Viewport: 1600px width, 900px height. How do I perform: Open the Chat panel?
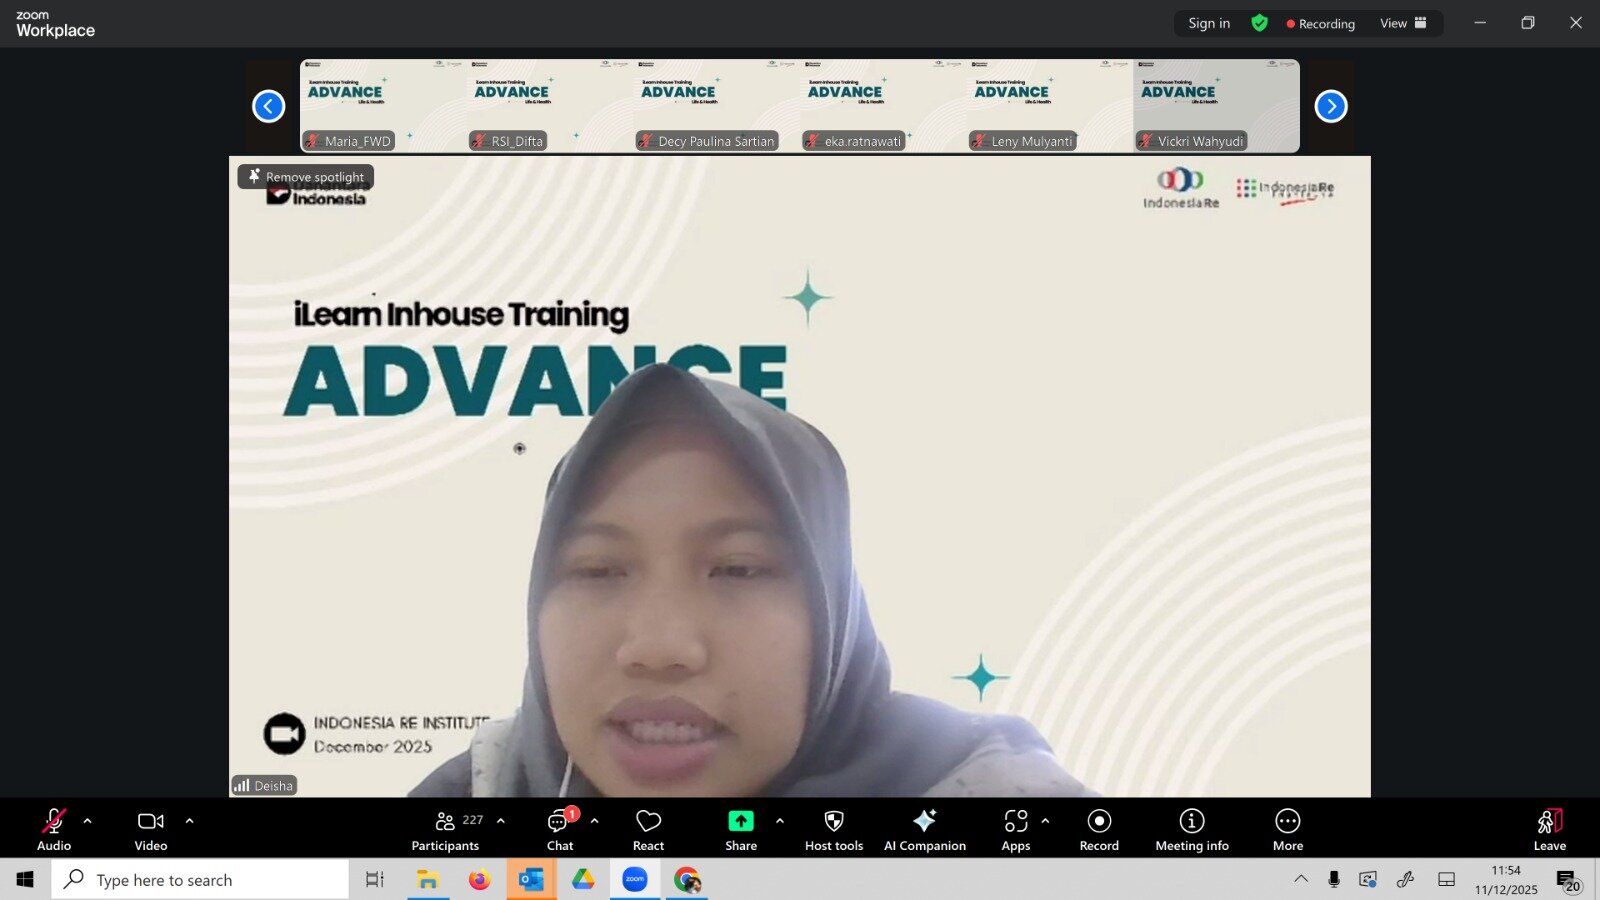[559, 830]
